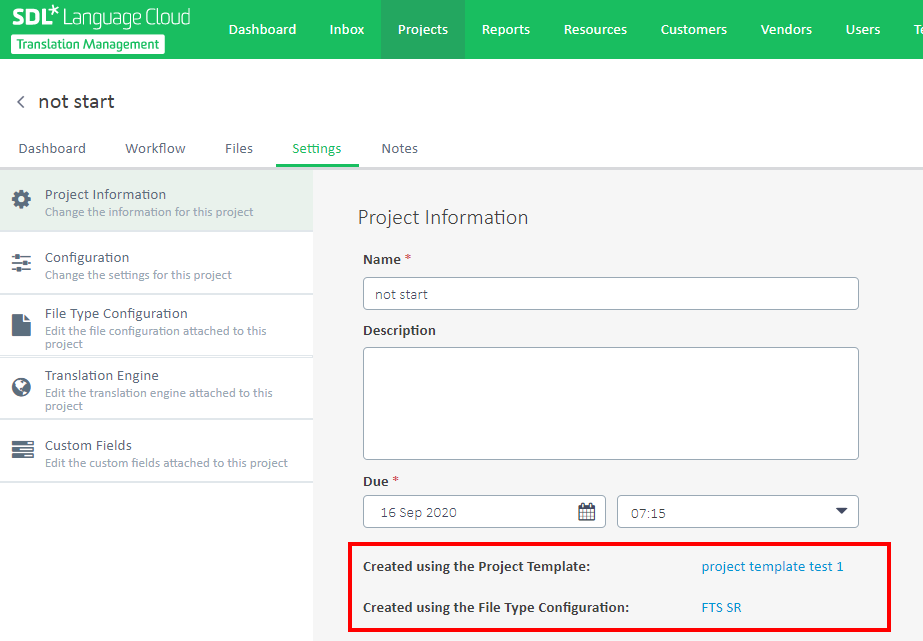Image resolution: width=923 pixels, height=641 pixels.
Task: Click the Configuration sliders icon
Action: pos(22,263)
